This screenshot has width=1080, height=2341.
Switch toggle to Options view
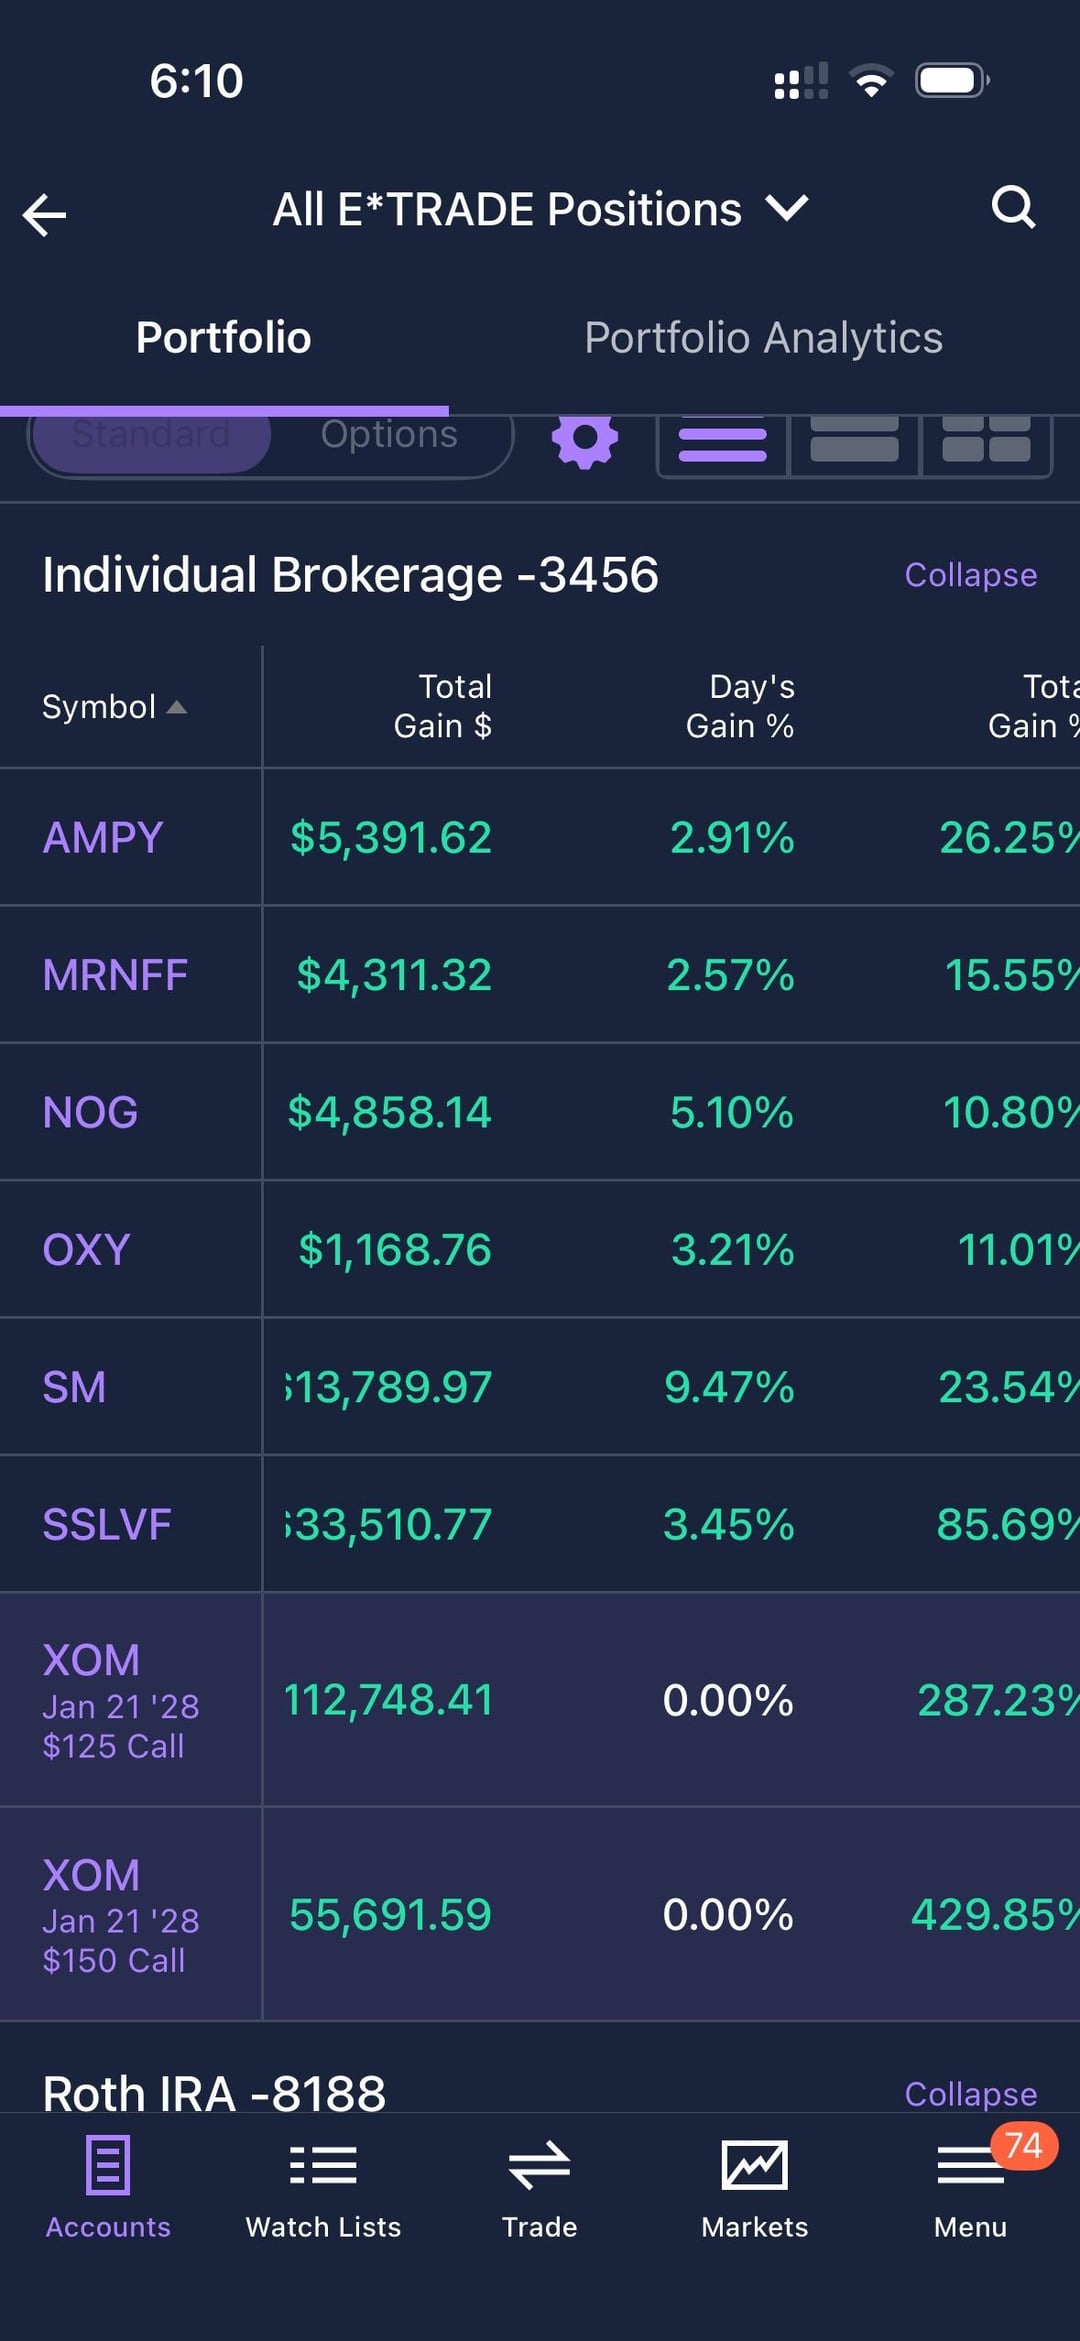coord(389,438)
